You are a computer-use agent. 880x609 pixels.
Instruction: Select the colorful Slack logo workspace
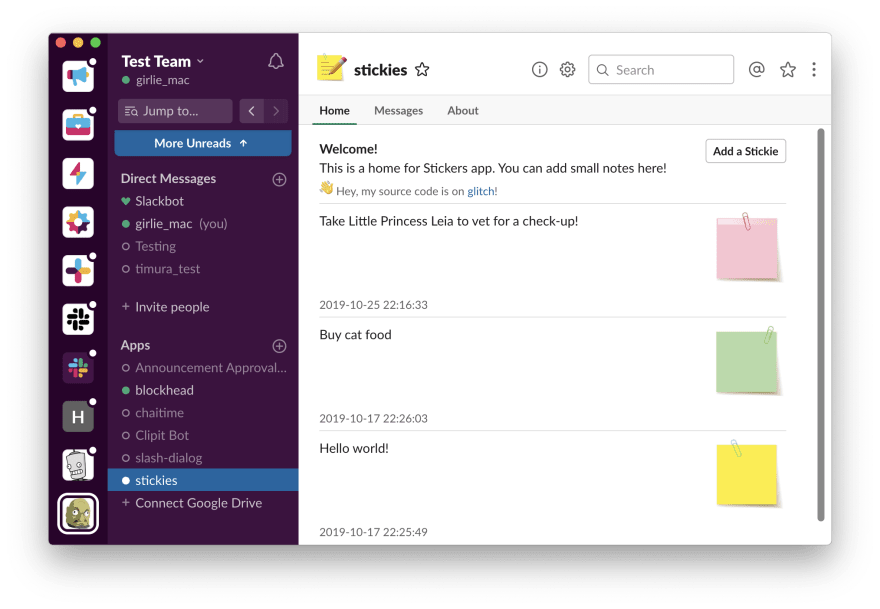coord(78,368)
